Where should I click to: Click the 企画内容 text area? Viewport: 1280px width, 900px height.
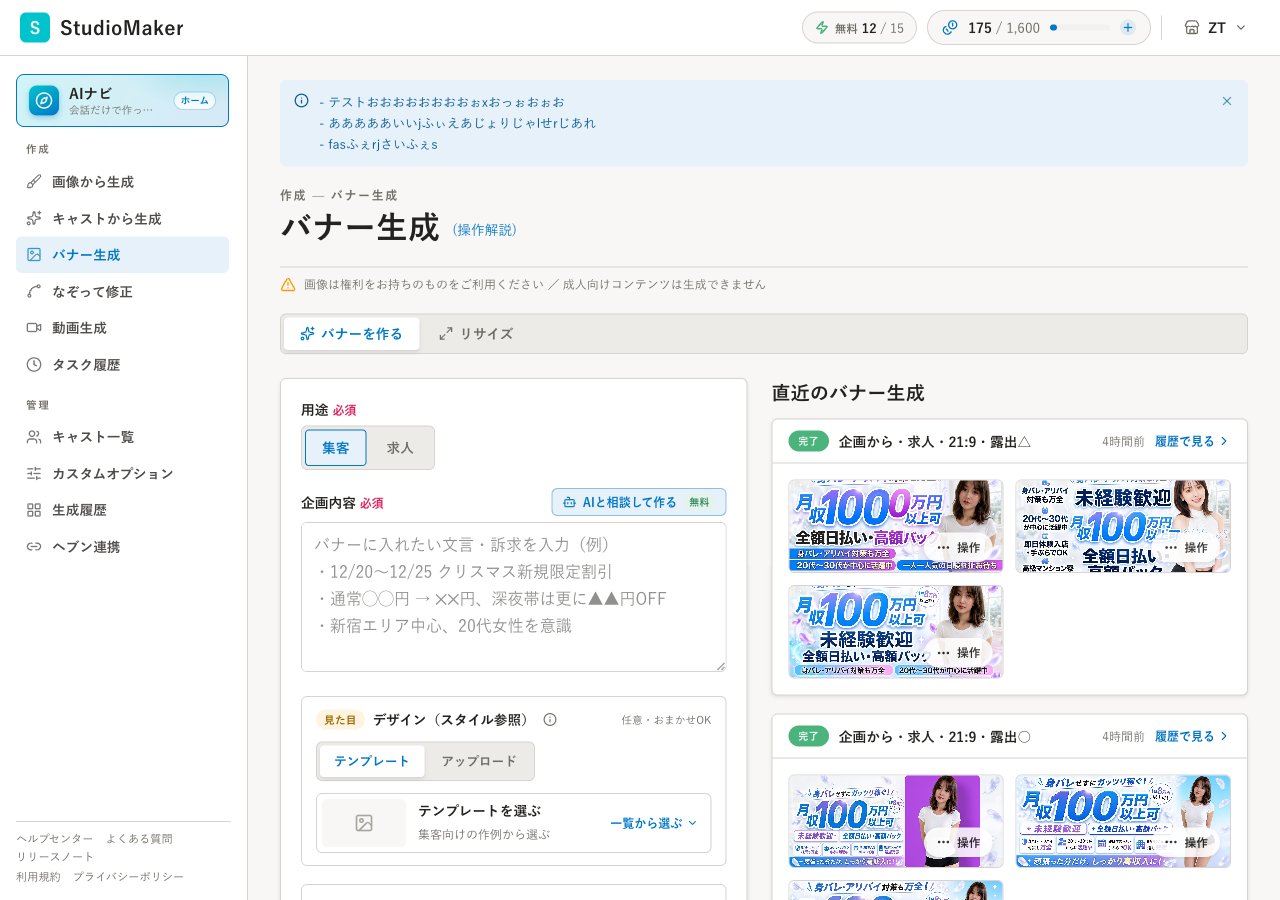[514, 597]
